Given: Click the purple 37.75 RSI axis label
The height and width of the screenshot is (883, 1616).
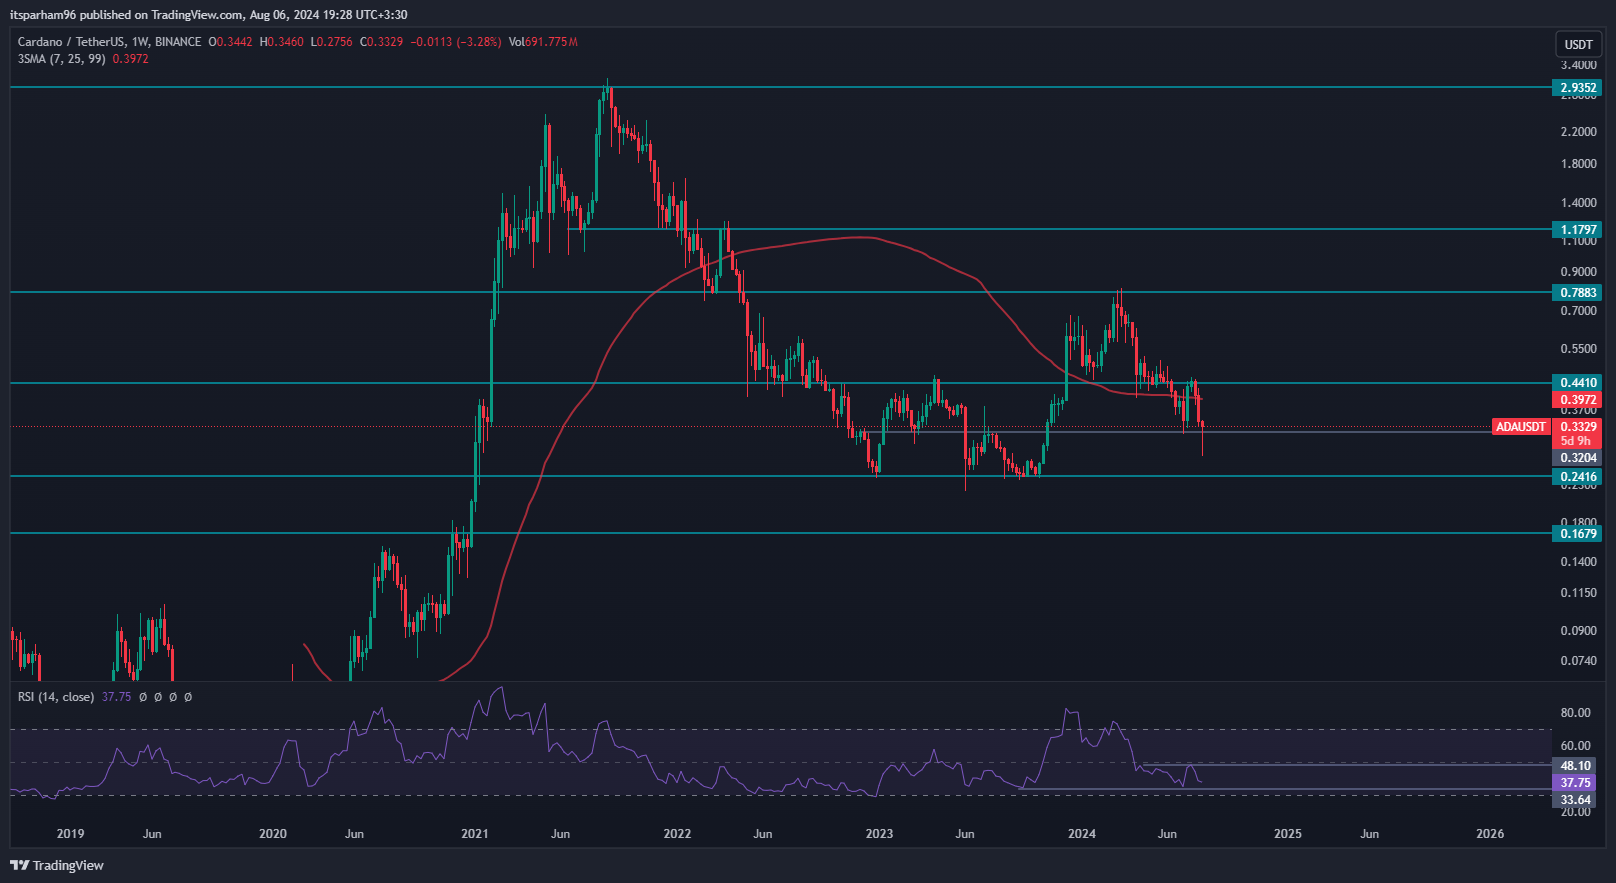Looking at the screenshot, I should click(1575, 783).
